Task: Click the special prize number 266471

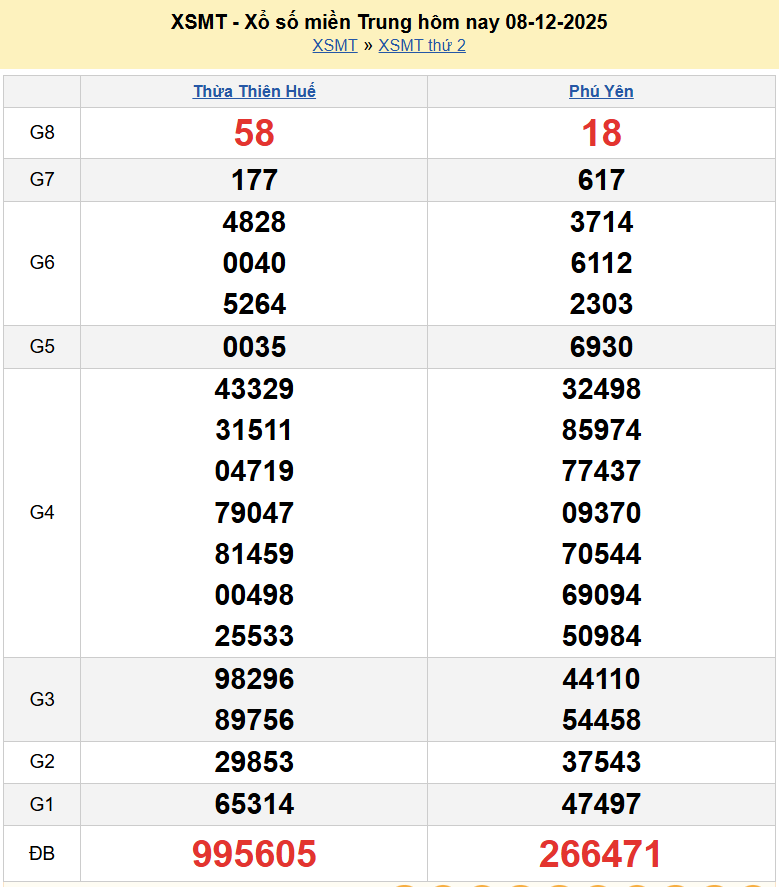Action: click(601, 854)
